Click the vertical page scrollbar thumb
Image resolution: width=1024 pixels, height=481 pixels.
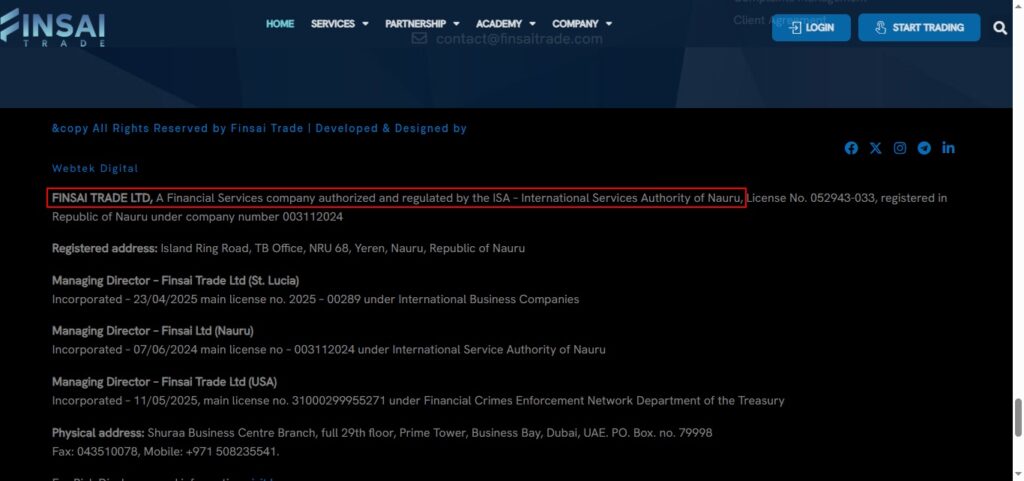click(1018, 415)
